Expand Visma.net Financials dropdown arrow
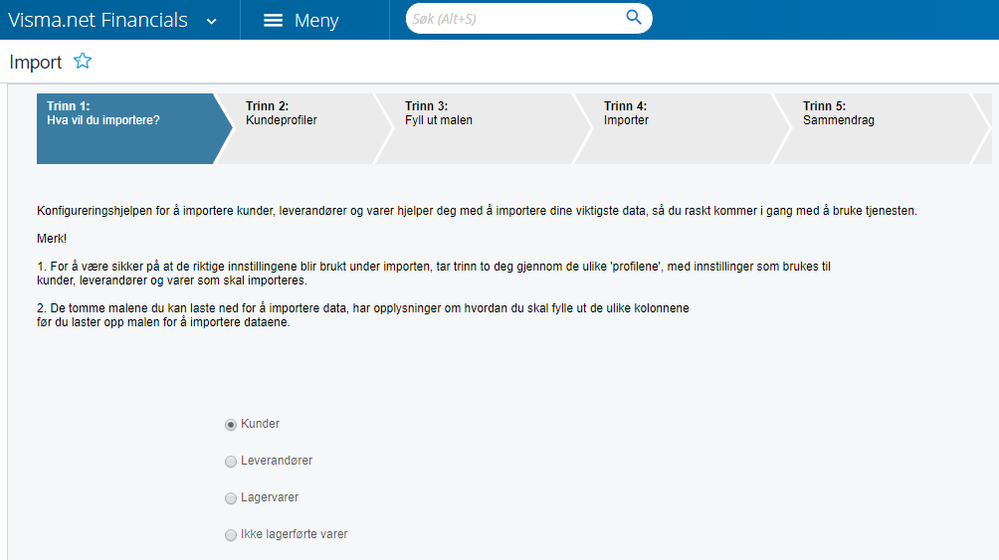Image resolution: width=999 pixels, height=560 pixels. [212, 21]
